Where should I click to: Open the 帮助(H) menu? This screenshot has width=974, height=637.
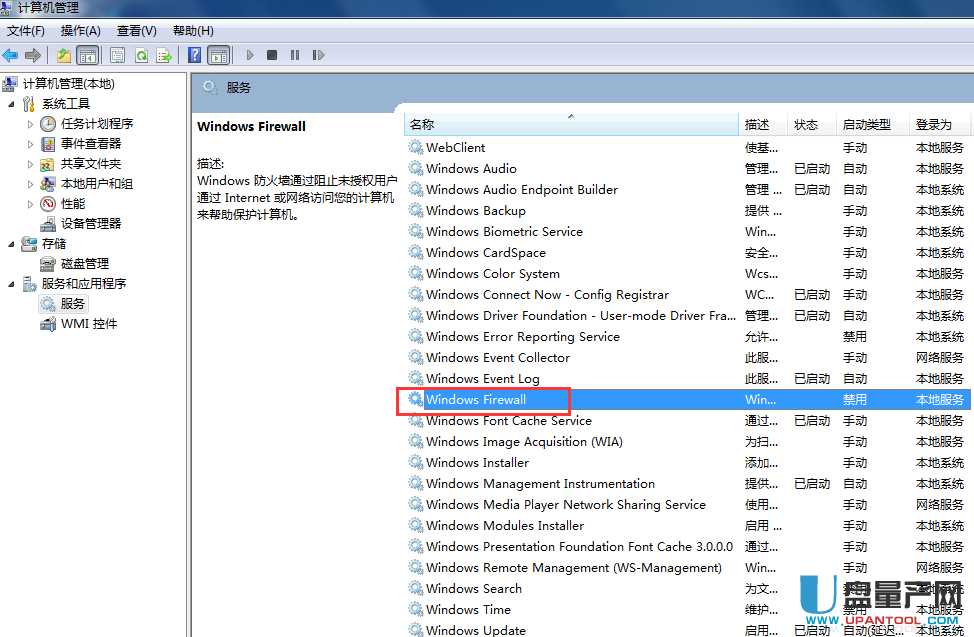coord(193,30)
